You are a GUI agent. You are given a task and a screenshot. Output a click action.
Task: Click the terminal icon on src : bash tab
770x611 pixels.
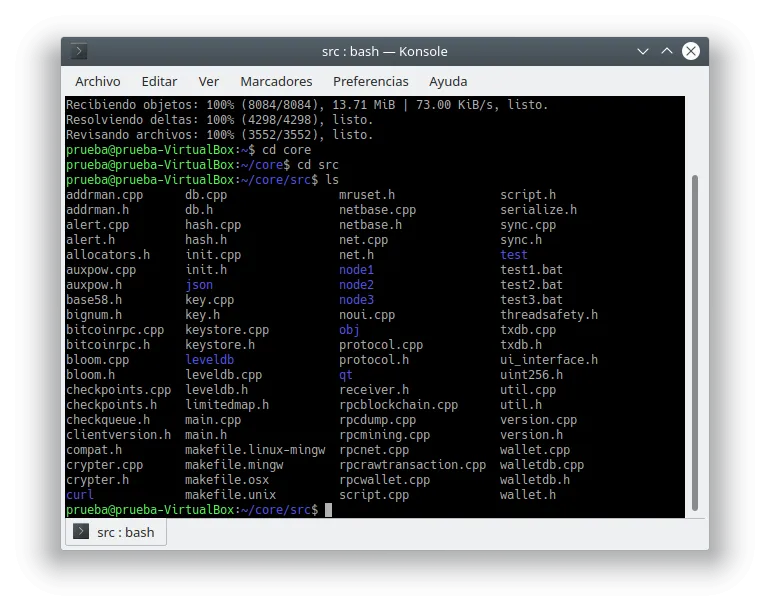(81, 531)
